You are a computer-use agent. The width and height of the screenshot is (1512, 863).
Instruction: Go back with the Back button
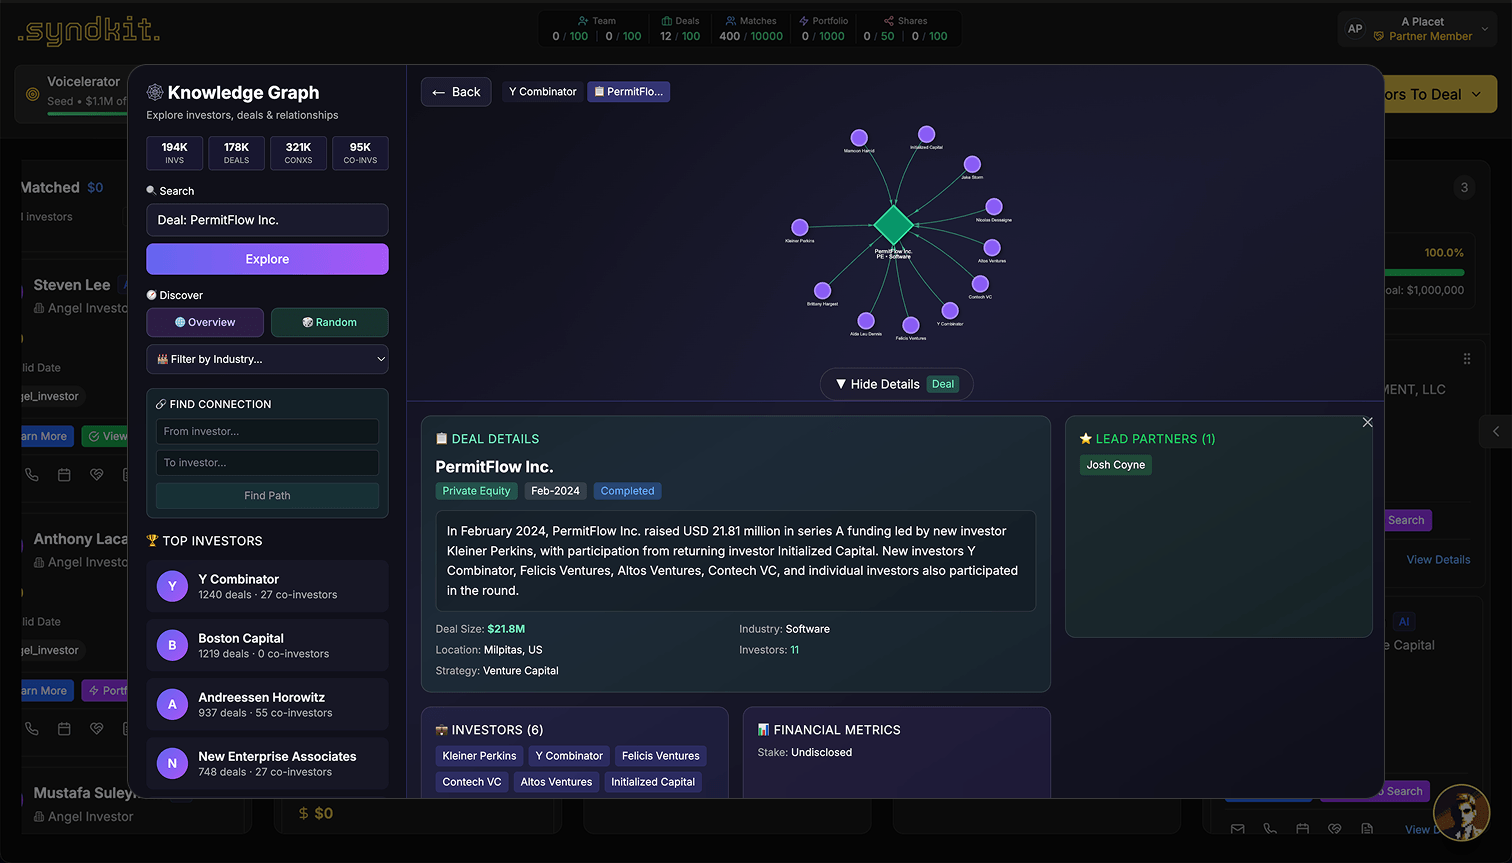(x=456, y=92)
